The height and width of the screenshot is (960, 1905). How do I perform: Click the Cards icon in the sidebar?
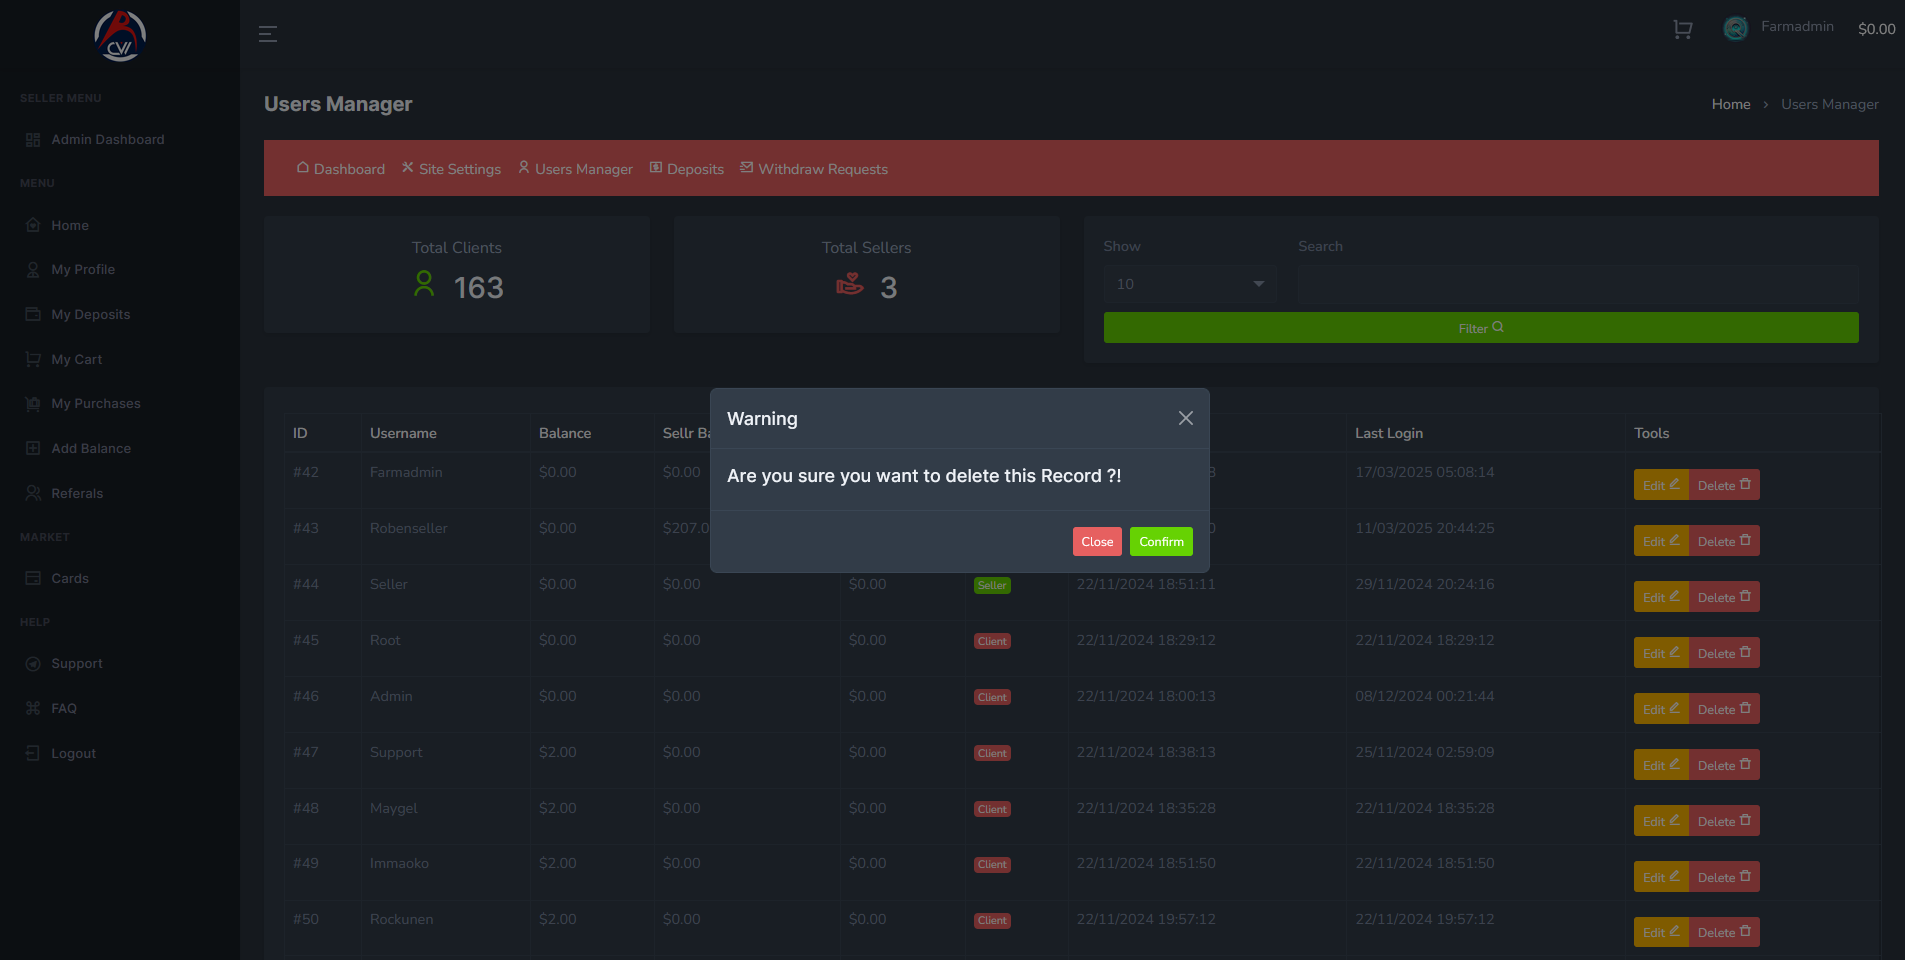33,578
